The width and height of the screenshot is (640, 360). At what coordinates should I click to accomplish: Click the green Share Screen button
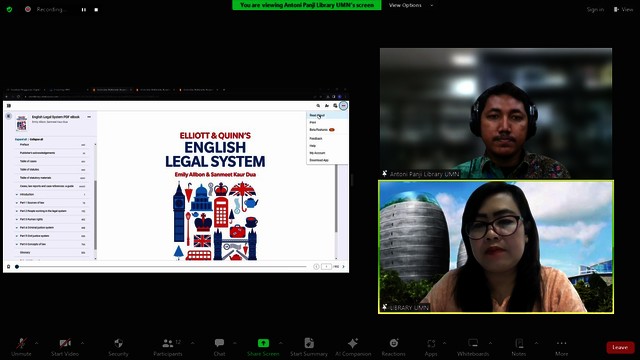(x=263, y=347)
